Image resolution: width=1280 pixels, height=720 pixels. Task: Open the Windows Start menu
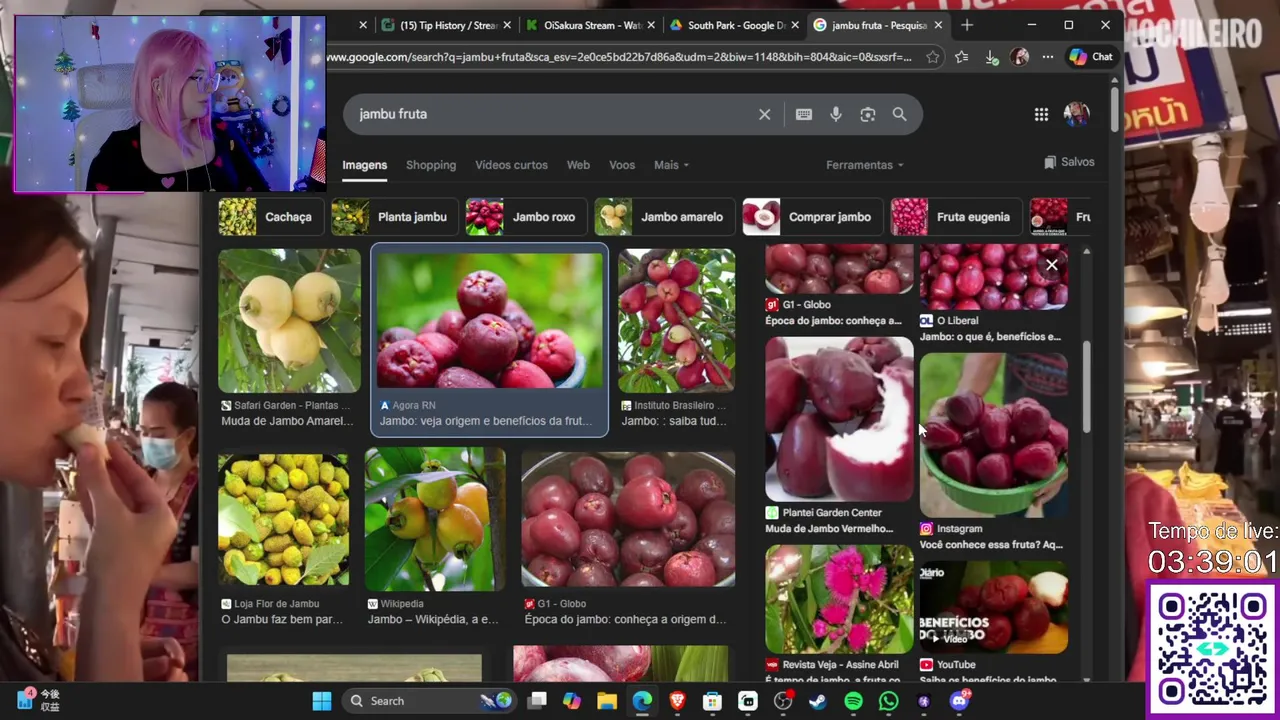tap(322, 701)
